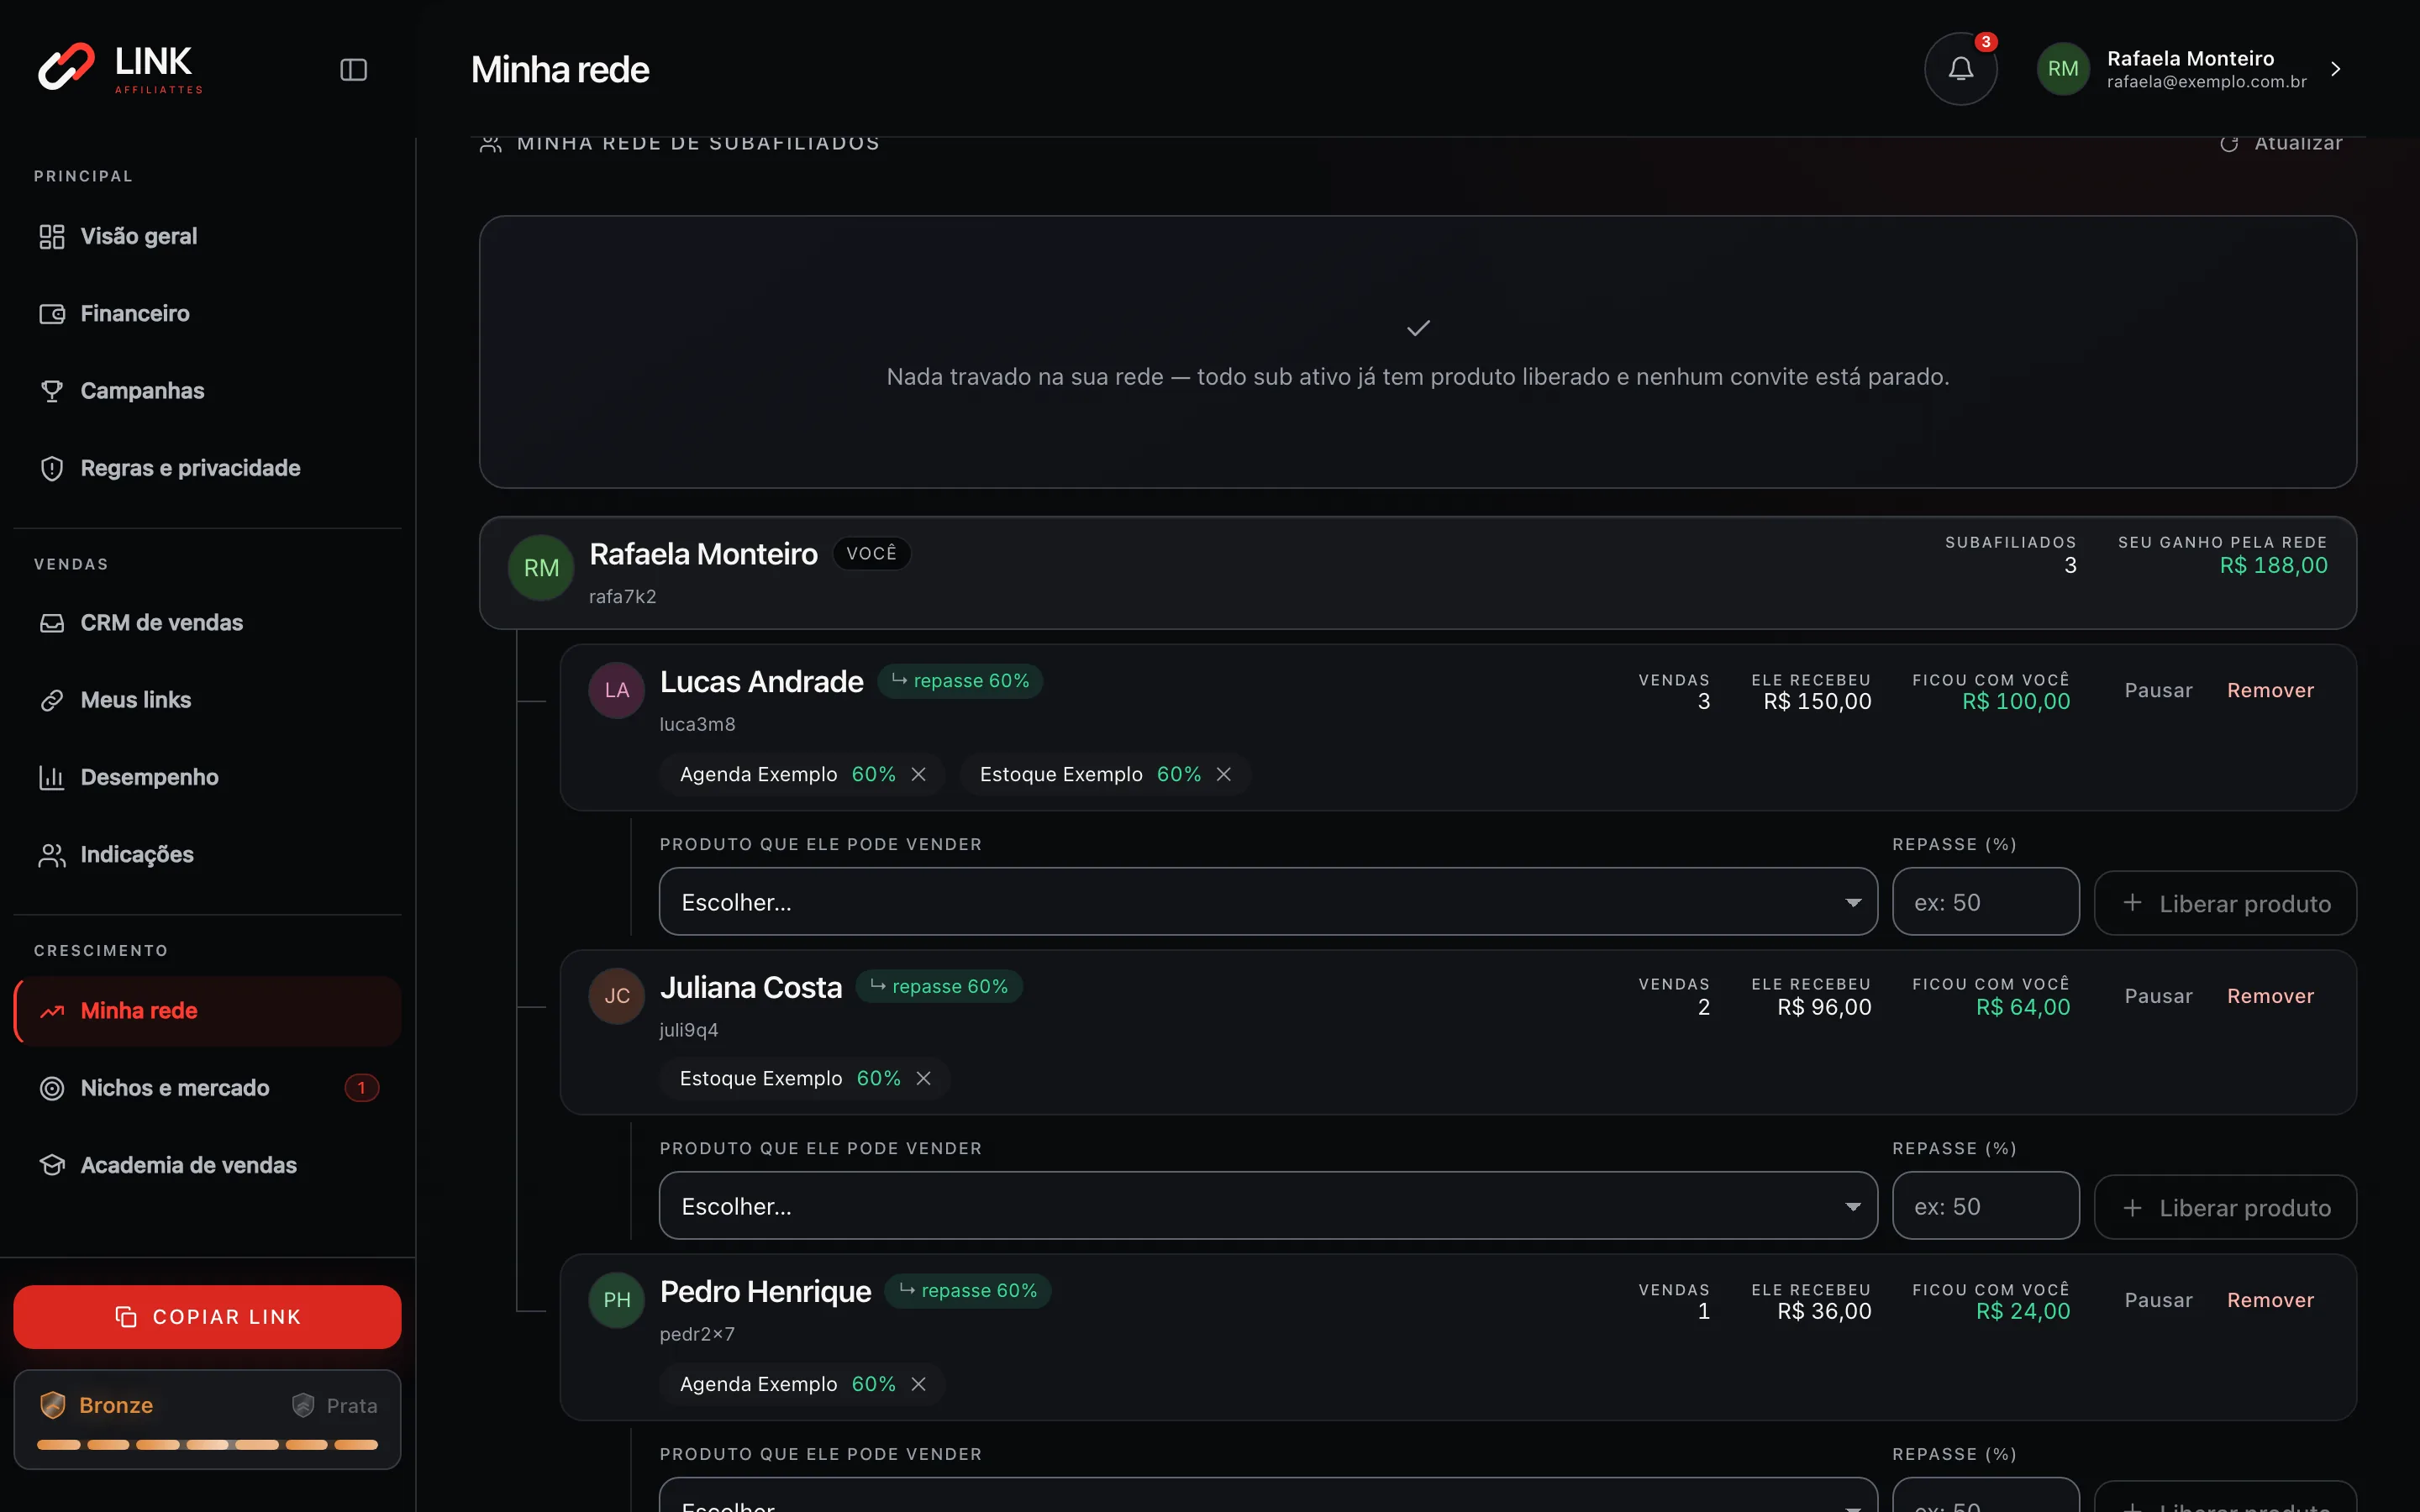
Task: Toggle the sidebar collapse icon
Action: [354, 69]
